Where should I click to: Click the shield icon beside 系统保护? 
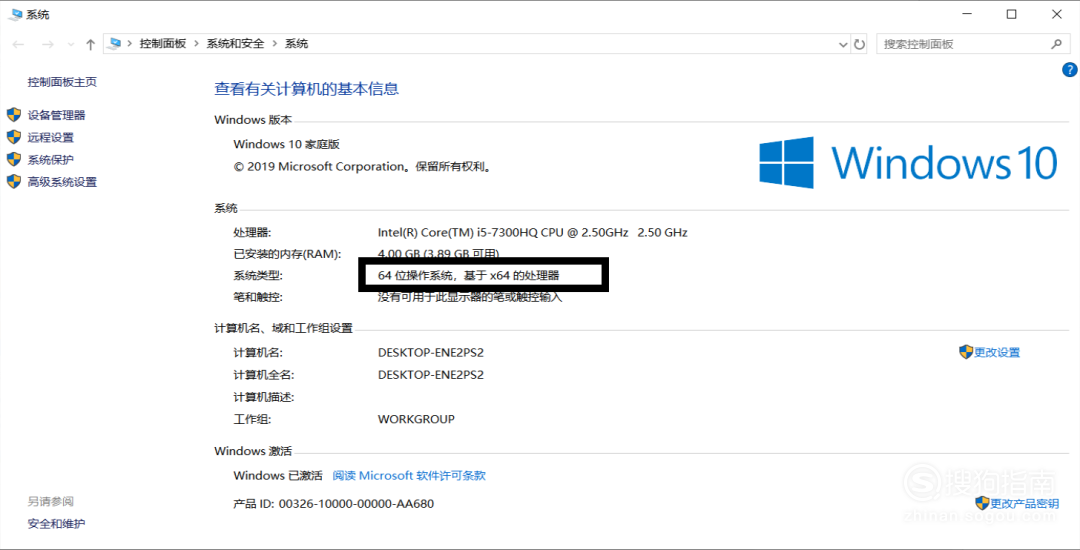(14, 159)
